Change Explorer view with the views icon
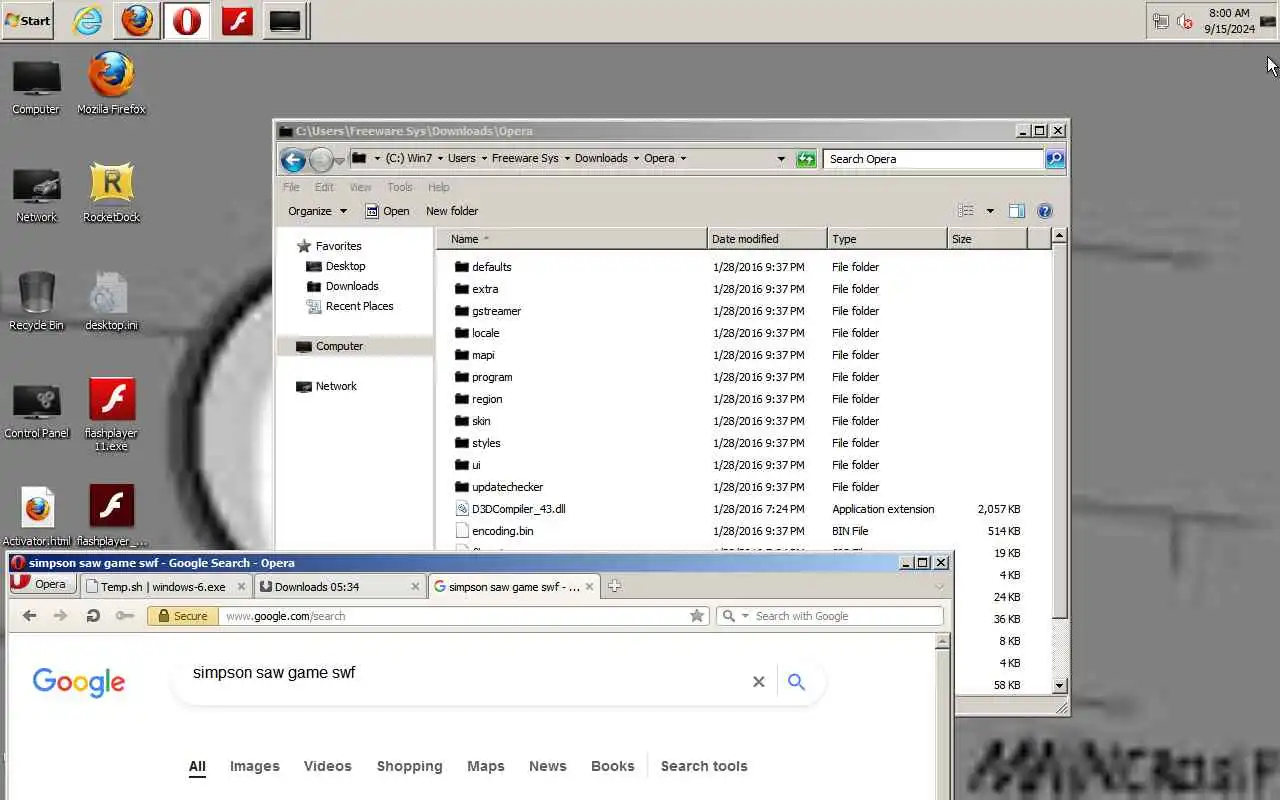 pos(966,211)
